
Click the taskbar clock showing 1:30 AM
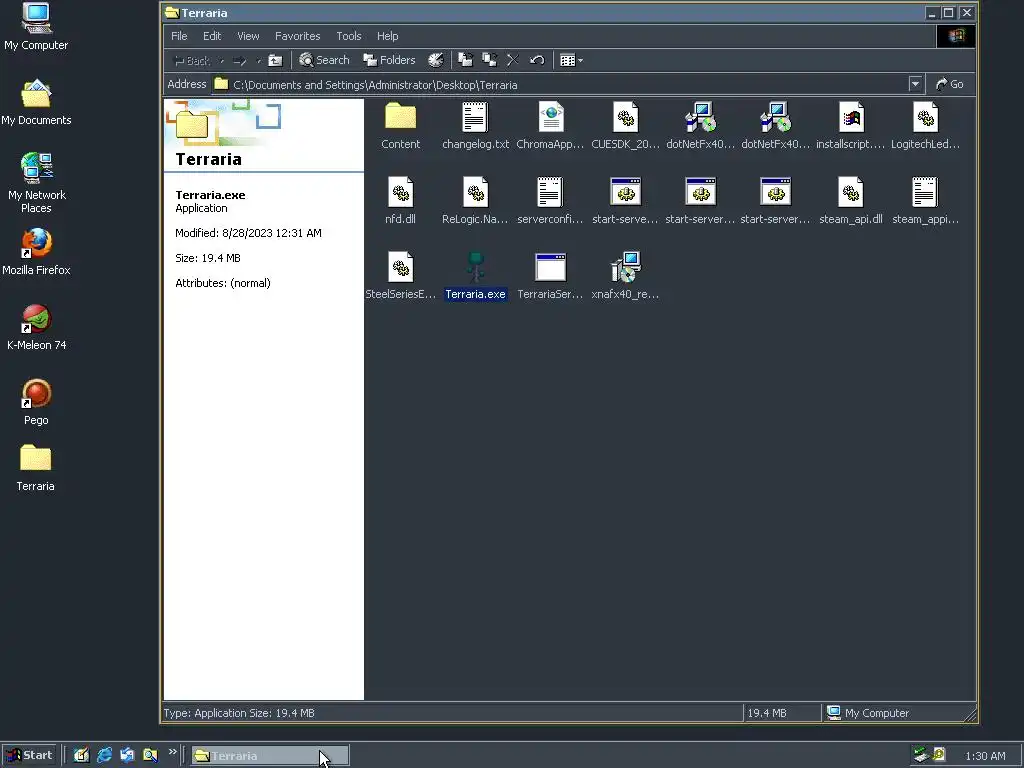(x=985, y=756)
